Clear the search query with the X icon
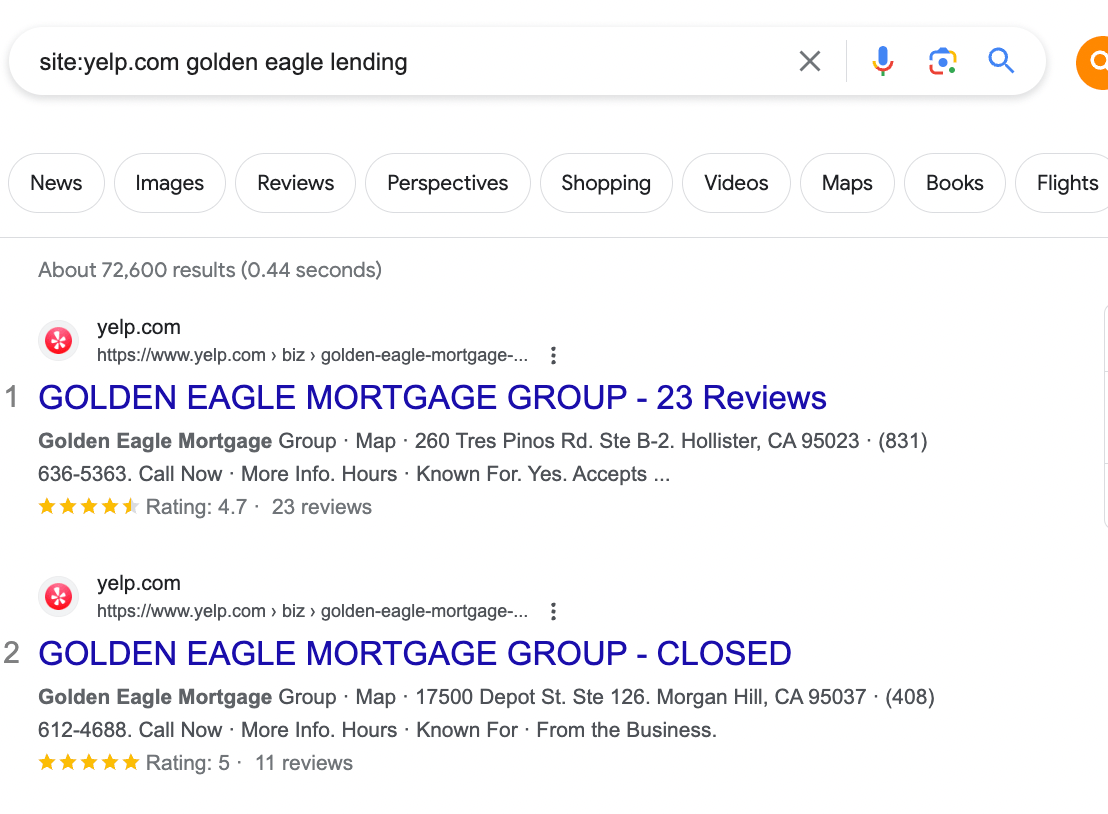This screenshot has height=814, width=1108. pos(809,61)
